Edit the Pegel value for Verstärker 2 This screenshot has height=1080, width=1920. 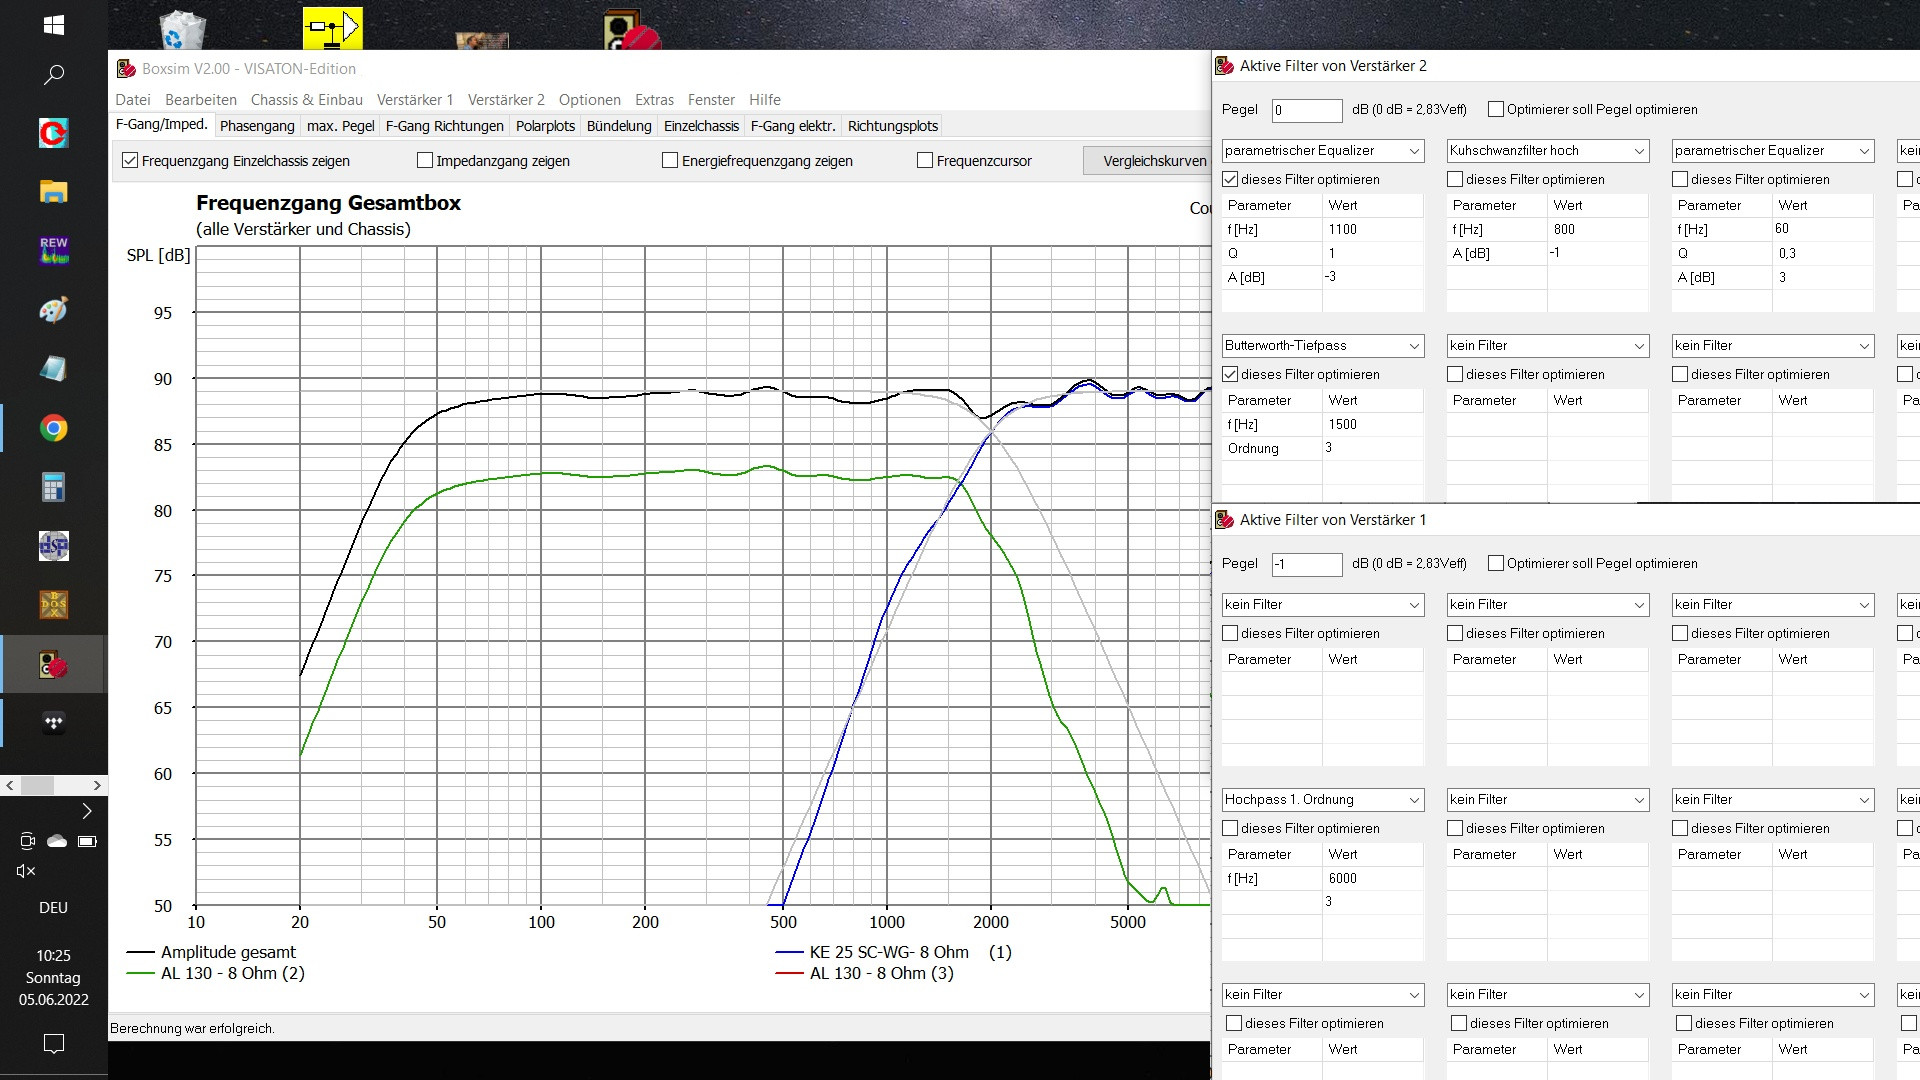(x=1307, y=110)
